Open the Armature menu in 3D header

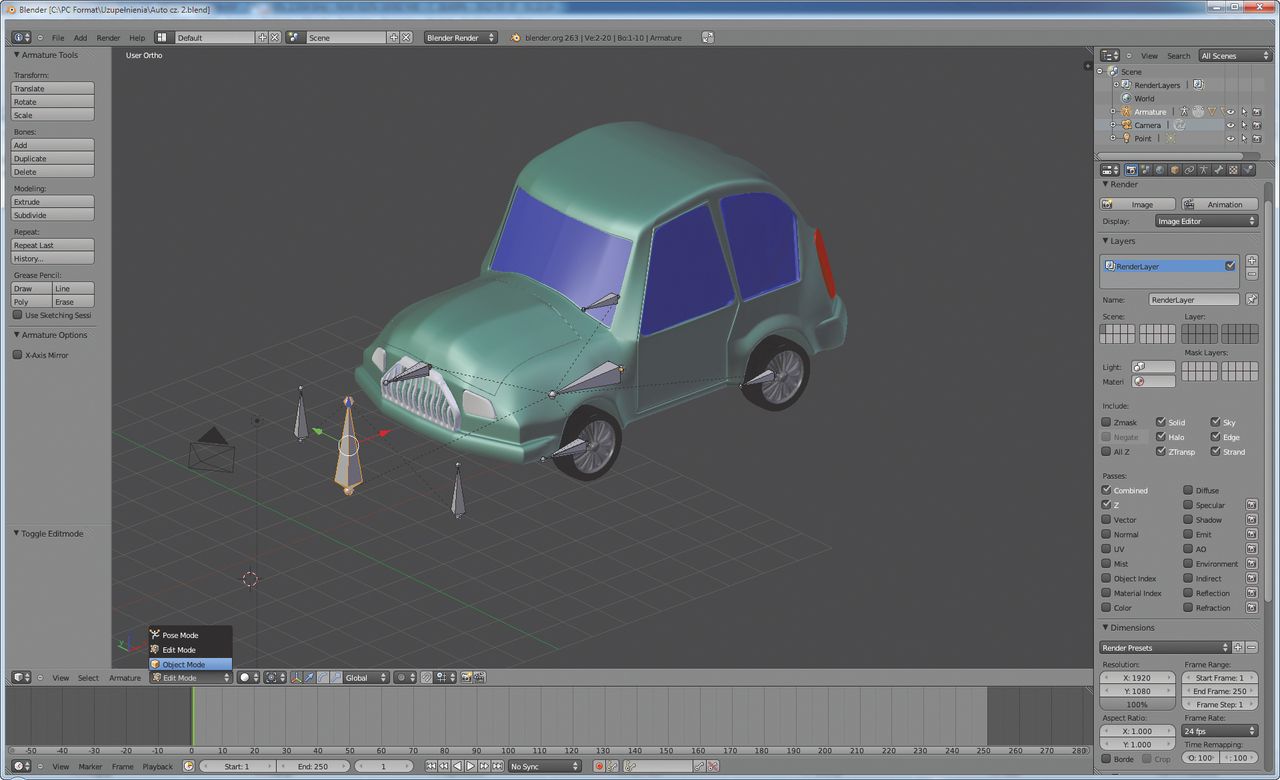coord(125,678)
